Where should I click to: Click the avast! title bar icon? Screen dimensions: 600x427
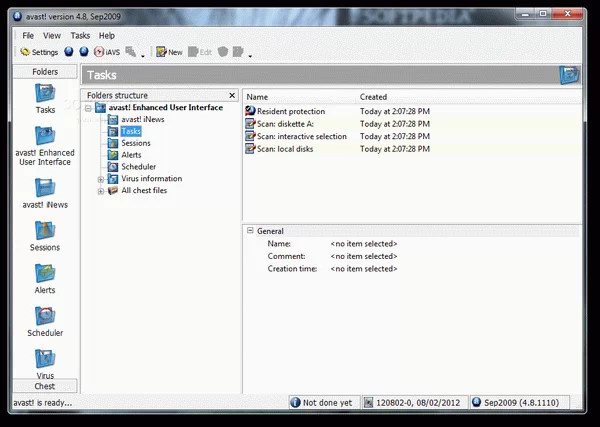coord(18,16)
